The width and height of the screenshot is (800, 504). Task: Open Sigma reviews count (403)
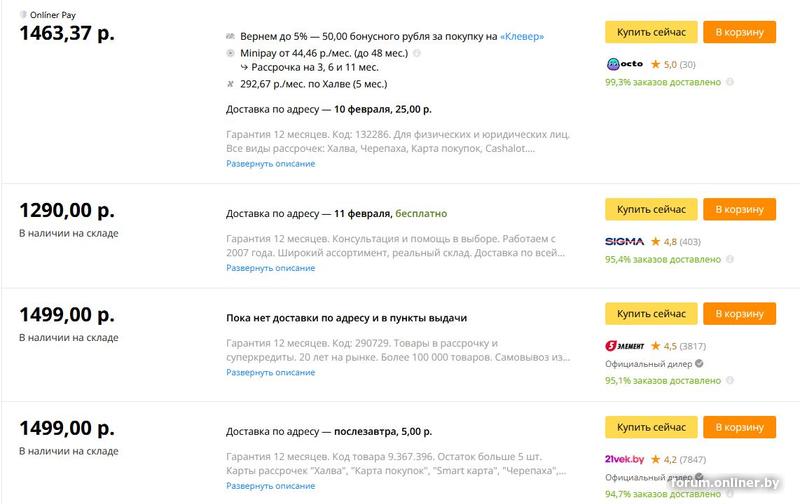(690, 242)
